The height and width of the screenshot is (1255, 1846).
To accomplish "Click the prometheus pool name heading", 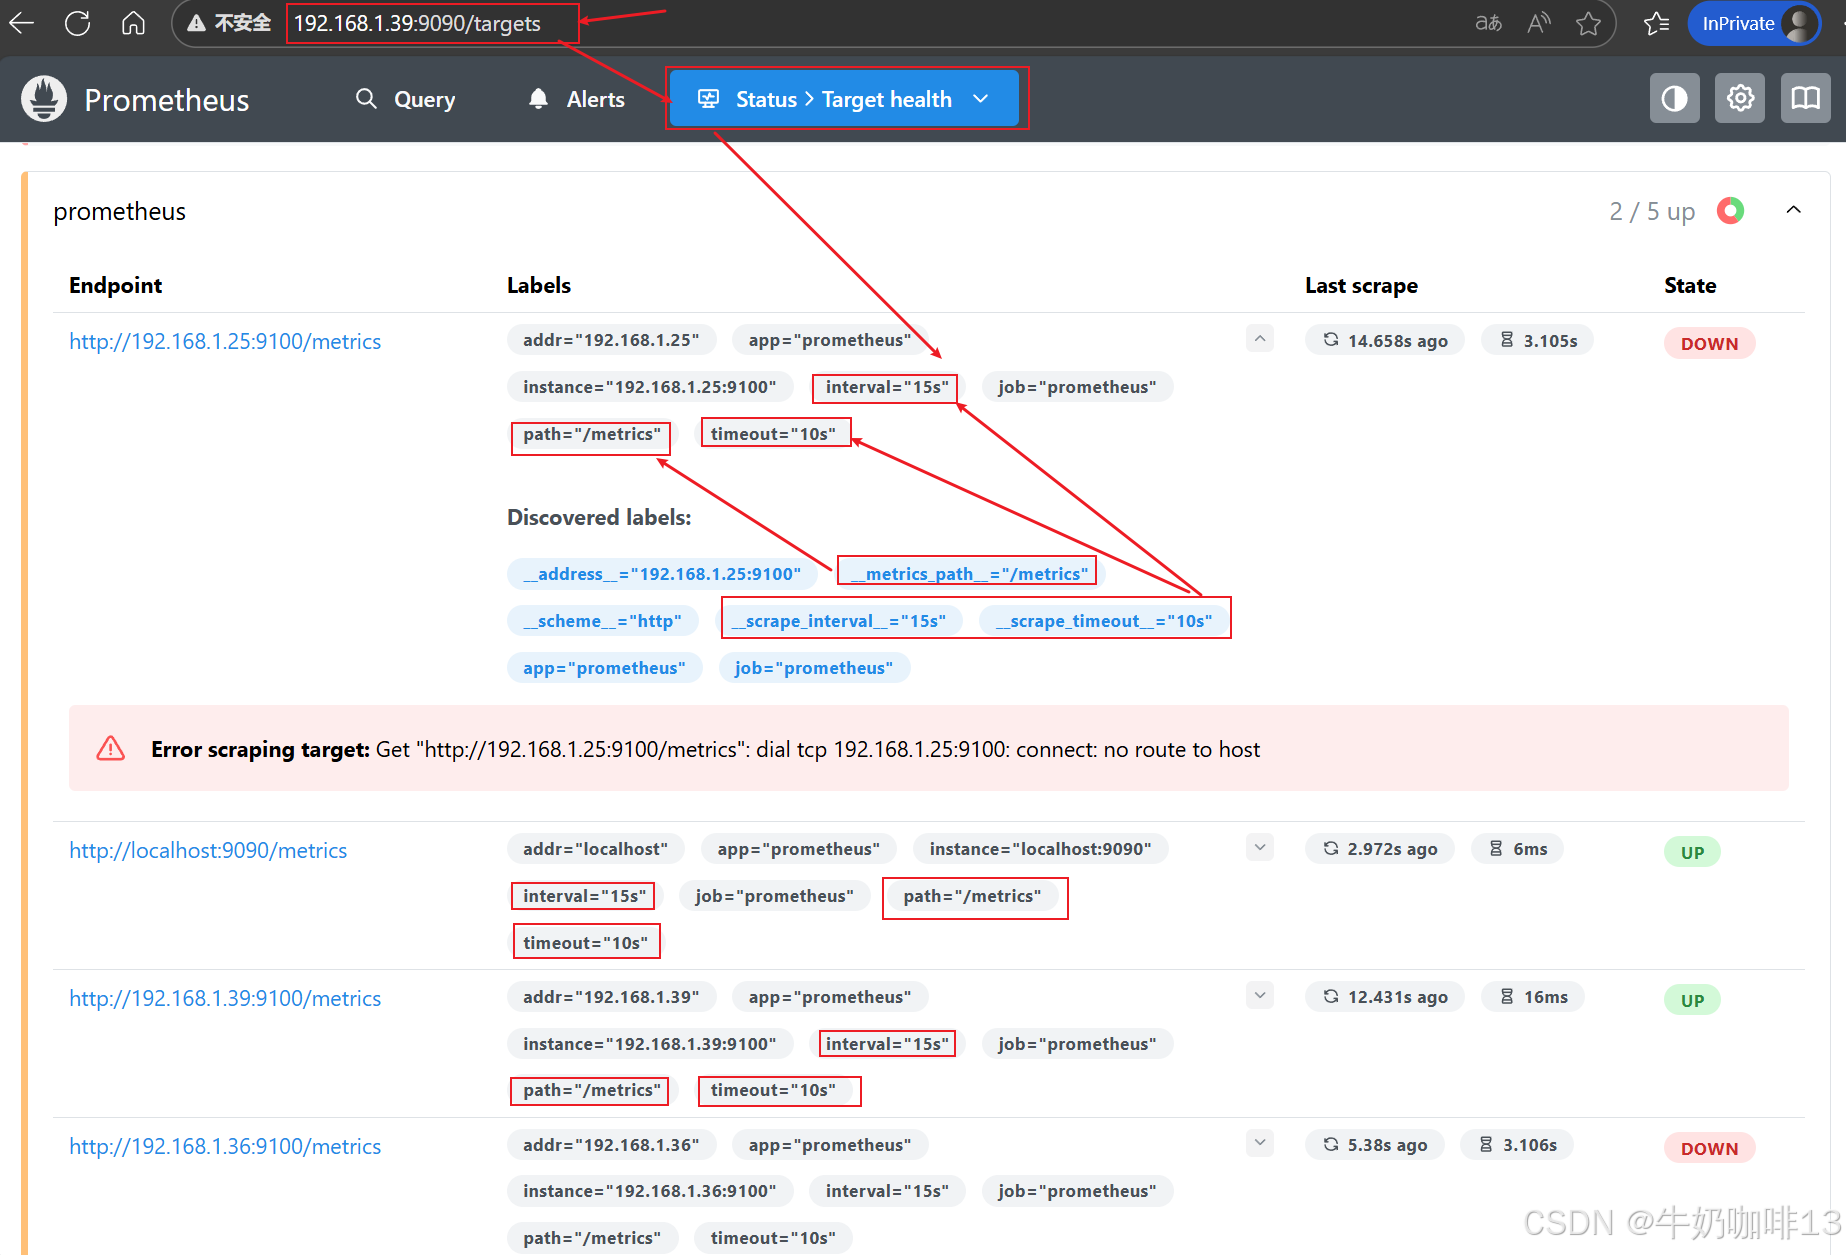I will pyautogui.click(x=119, y=211).
